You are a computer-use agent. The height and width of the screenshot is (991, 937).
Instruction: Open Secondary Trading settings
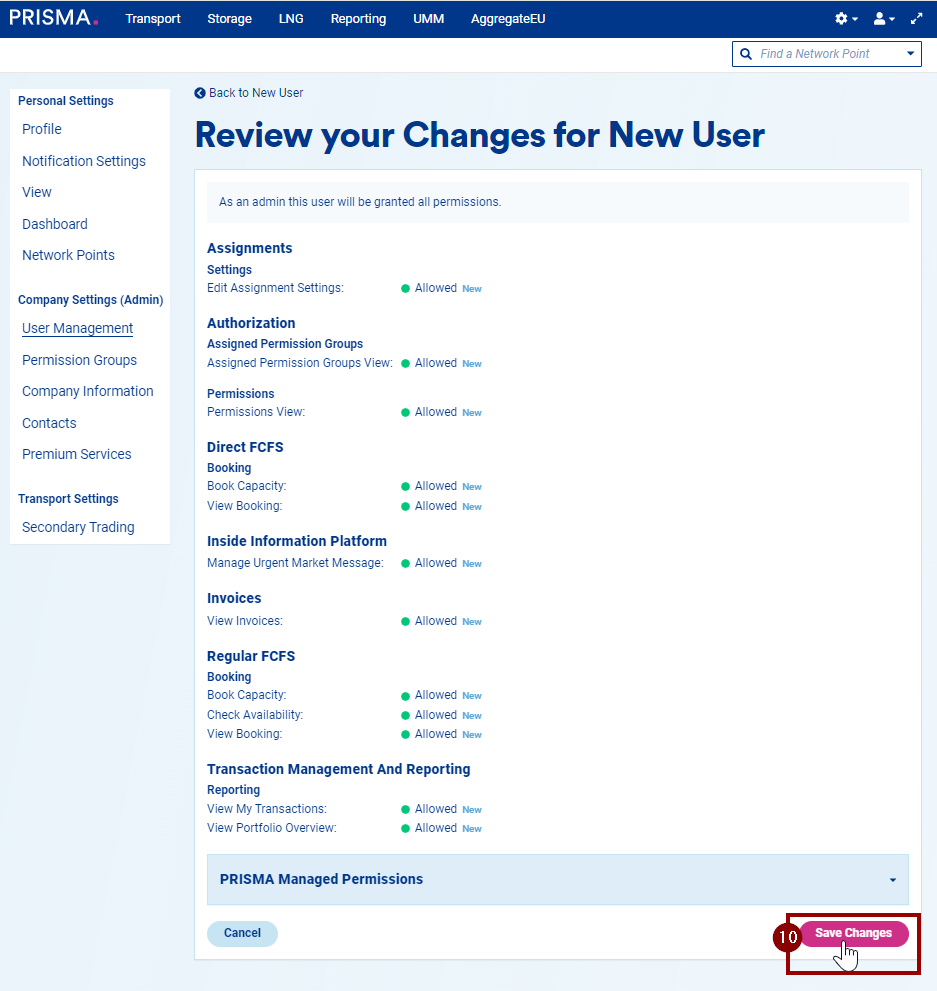coord(78,527)
